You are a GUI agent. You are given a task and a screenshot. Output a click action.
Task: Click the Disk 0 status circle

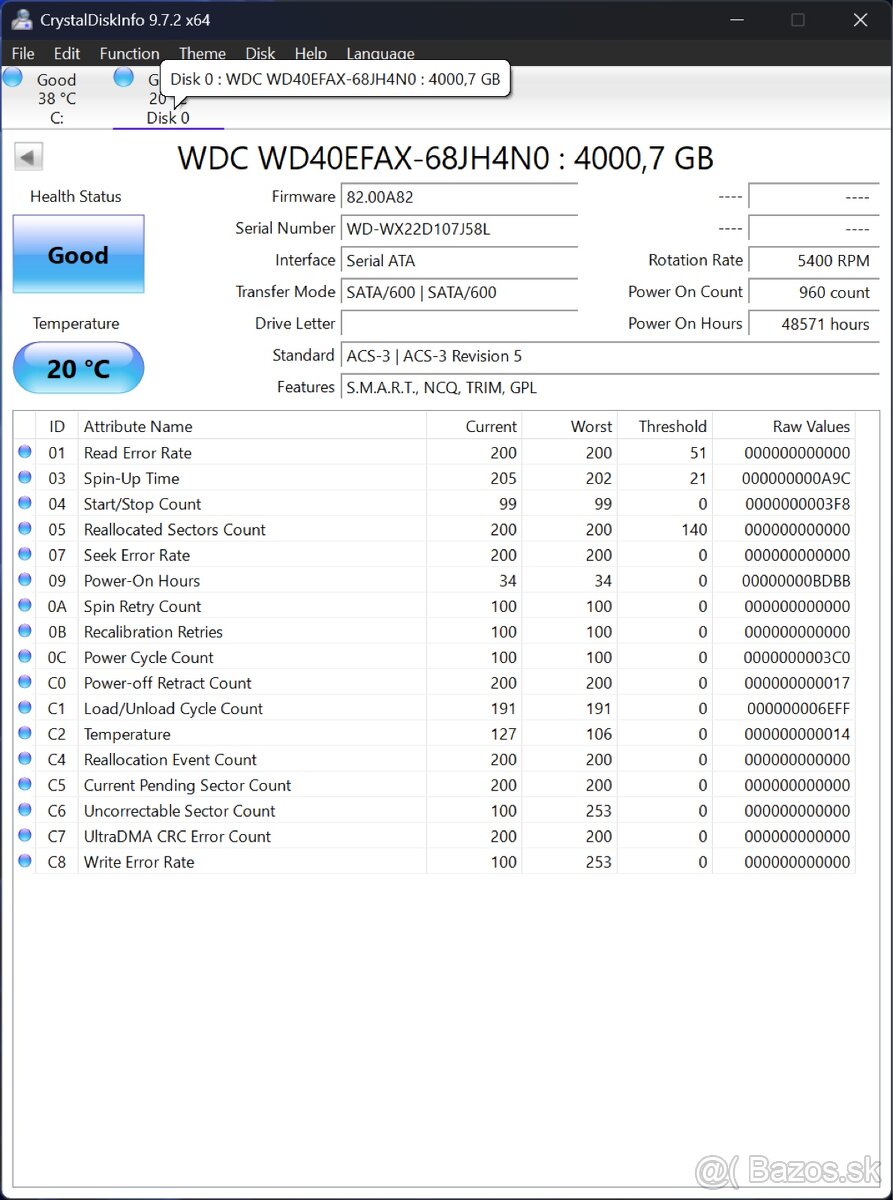tap(123, 76)
